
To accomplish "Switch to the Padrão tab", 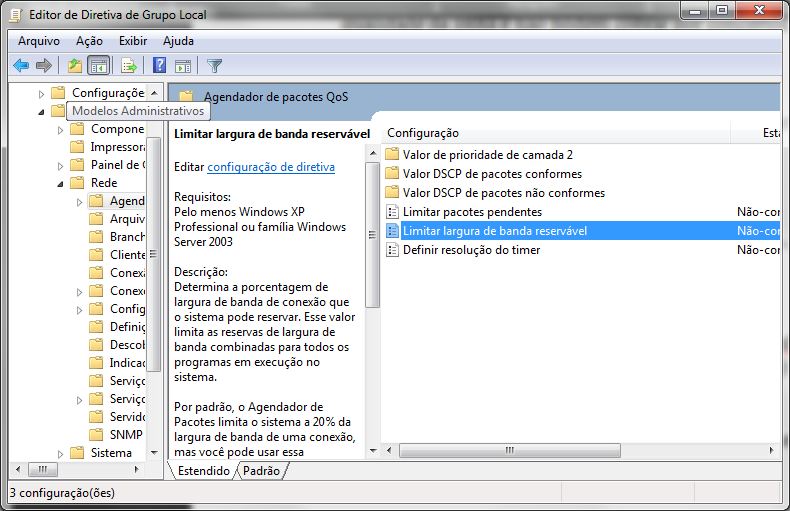I will [261, 471].
